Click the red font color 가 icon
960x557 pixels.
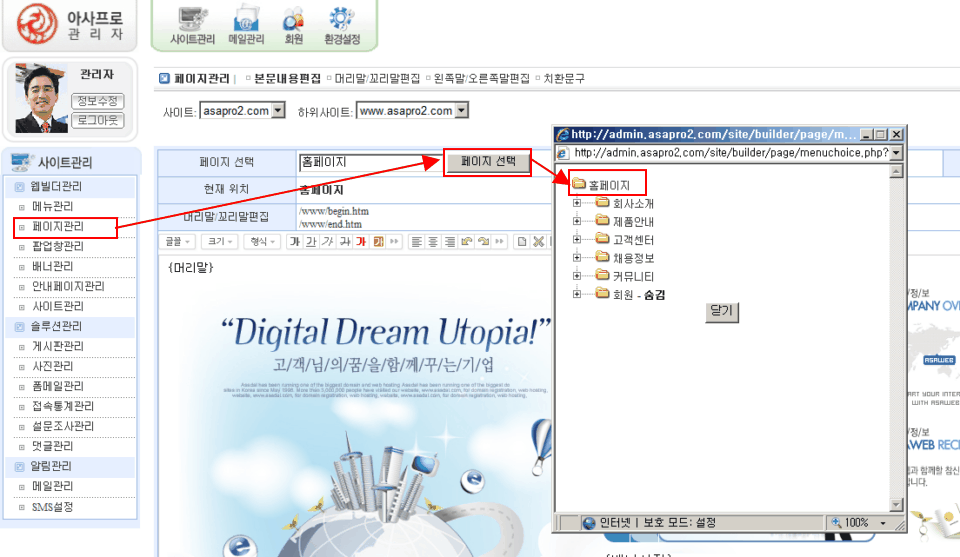(360, 241)
